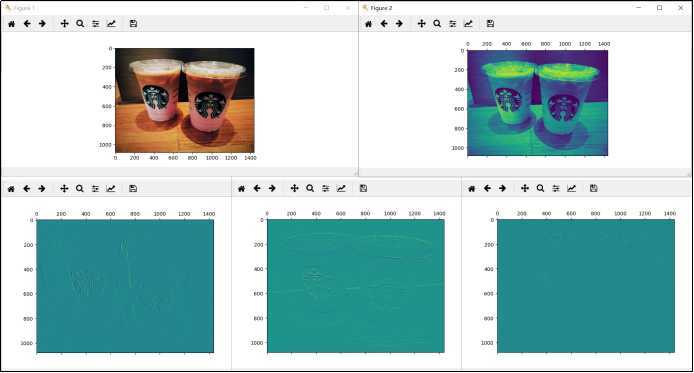Save the bottom-right figure via disk icon
The image size is (694, 373).
594,188
